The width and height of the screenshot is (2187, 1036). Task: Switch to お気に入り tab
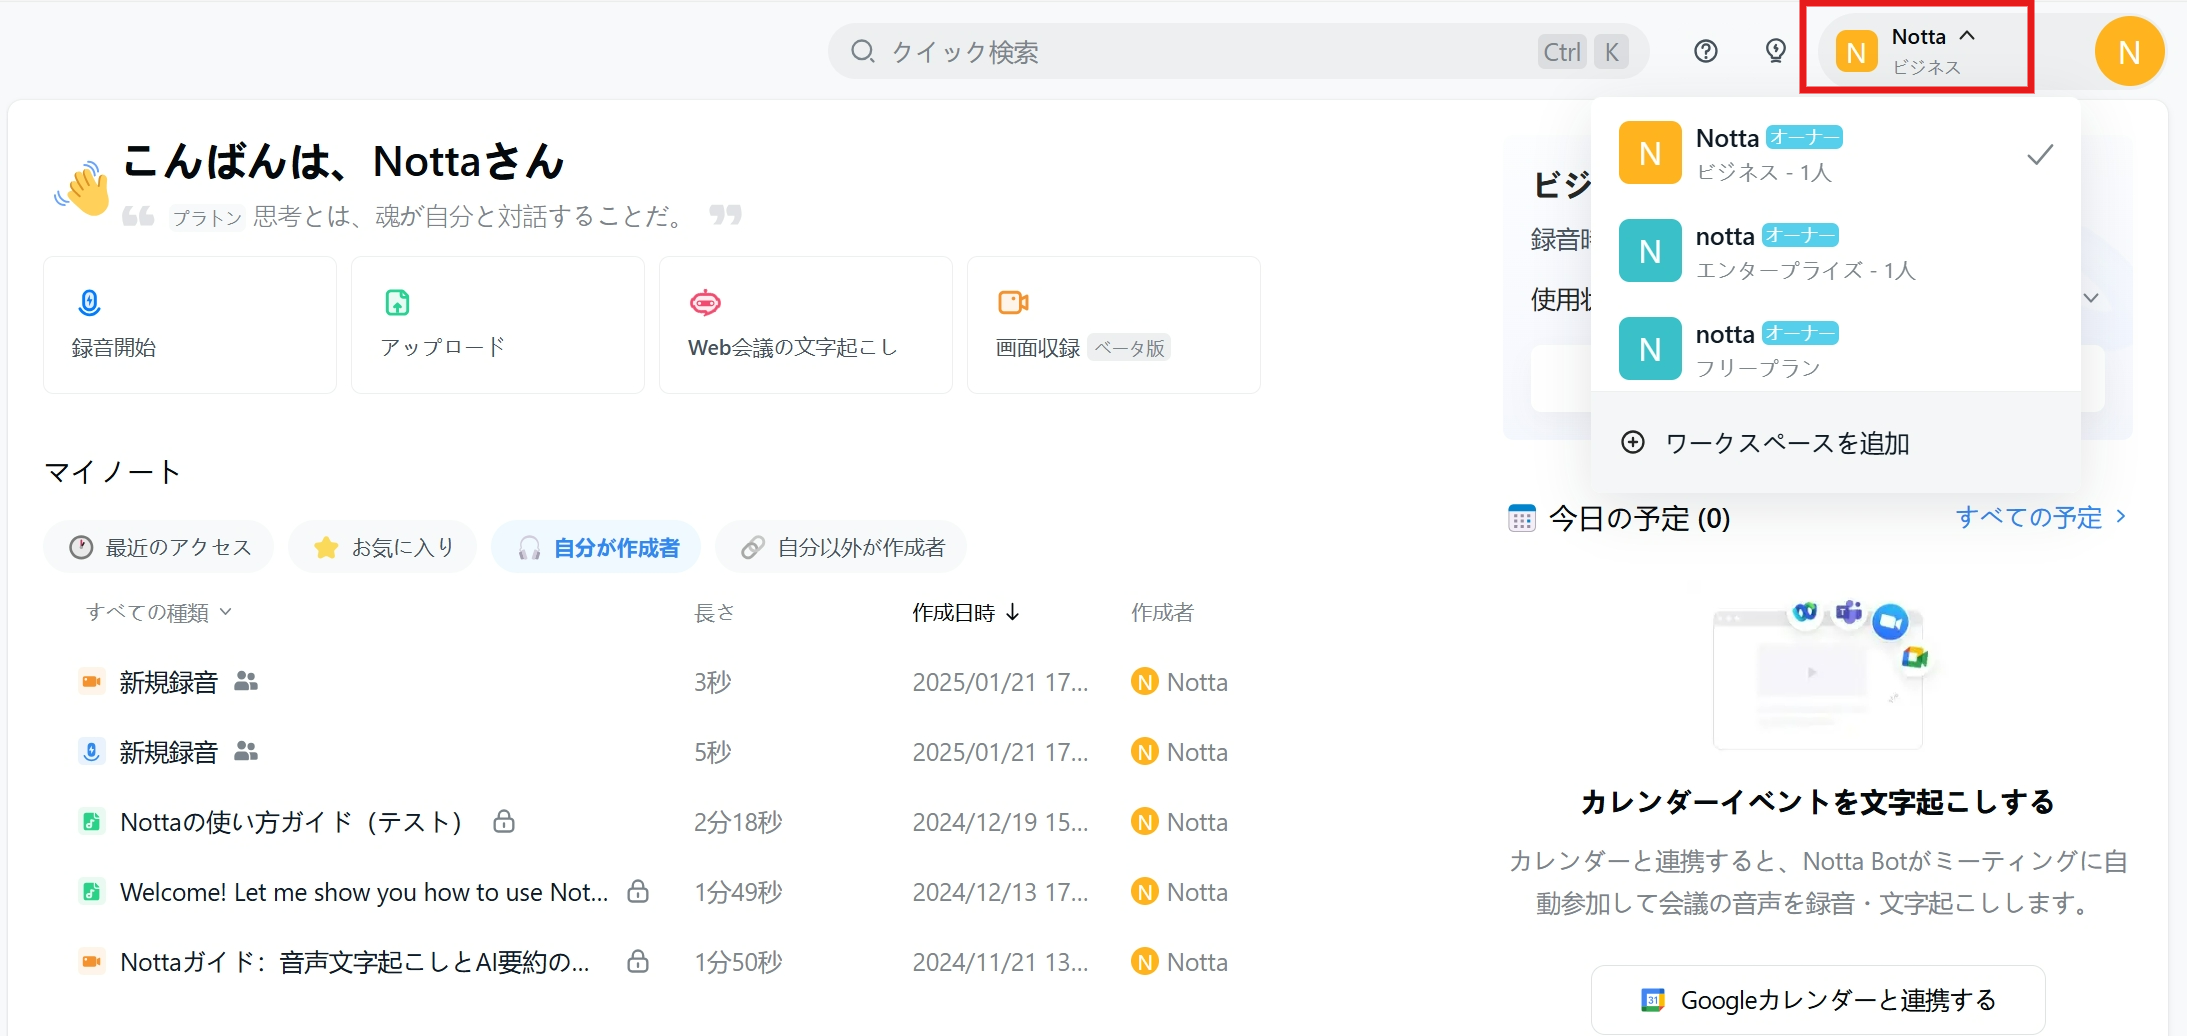(x=383, y=547)
